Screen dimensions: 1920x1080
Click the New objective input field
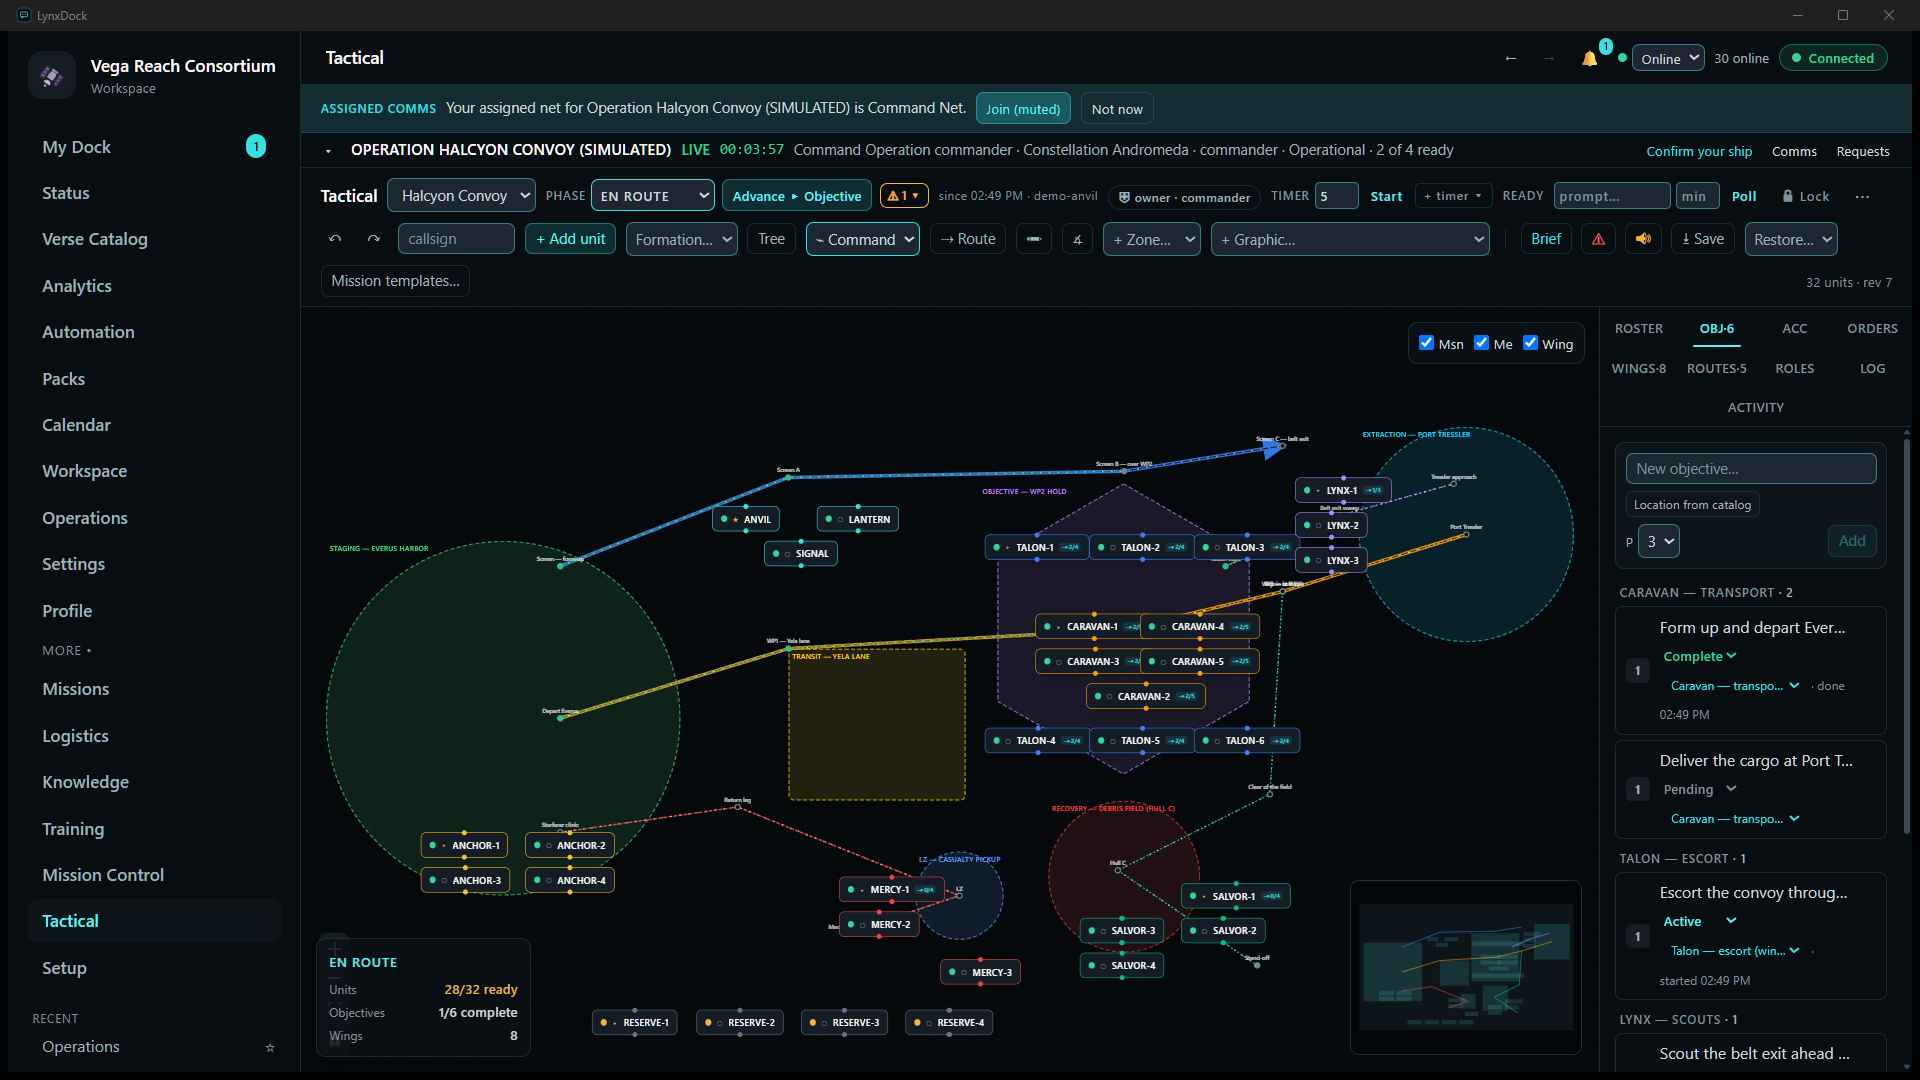1751,469
